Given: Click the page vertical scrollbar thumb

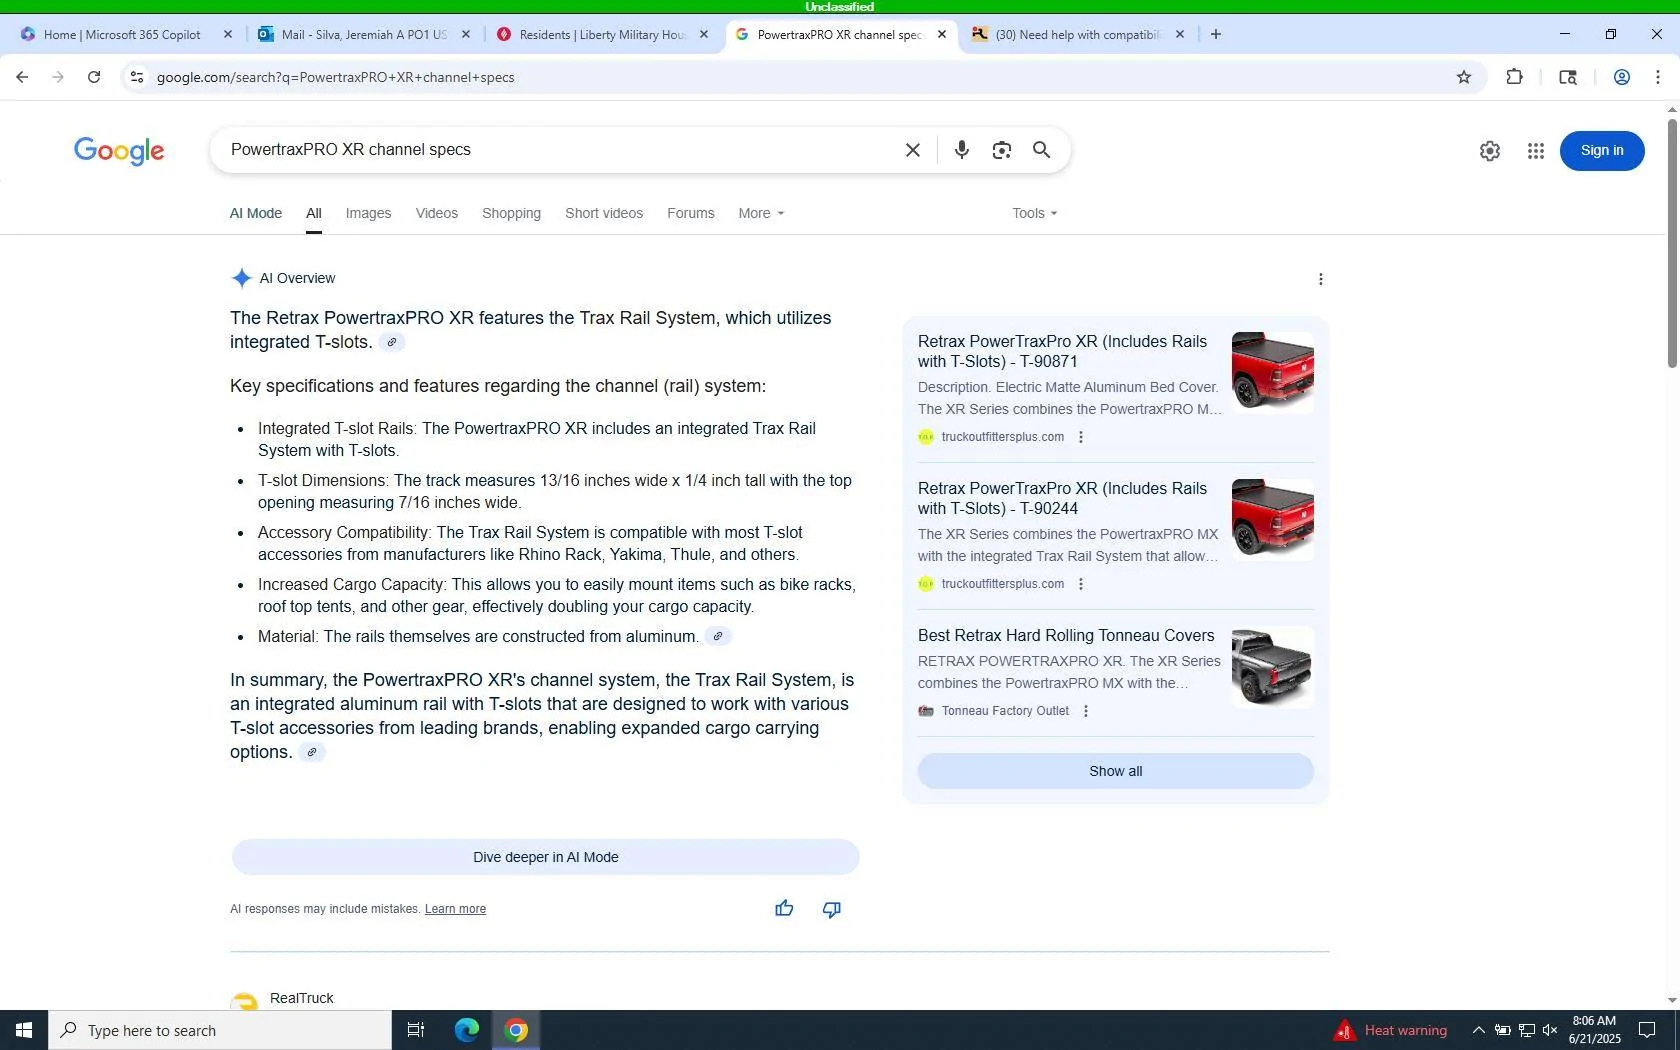Looking at the screenshot, I should tap(1671, 243).
